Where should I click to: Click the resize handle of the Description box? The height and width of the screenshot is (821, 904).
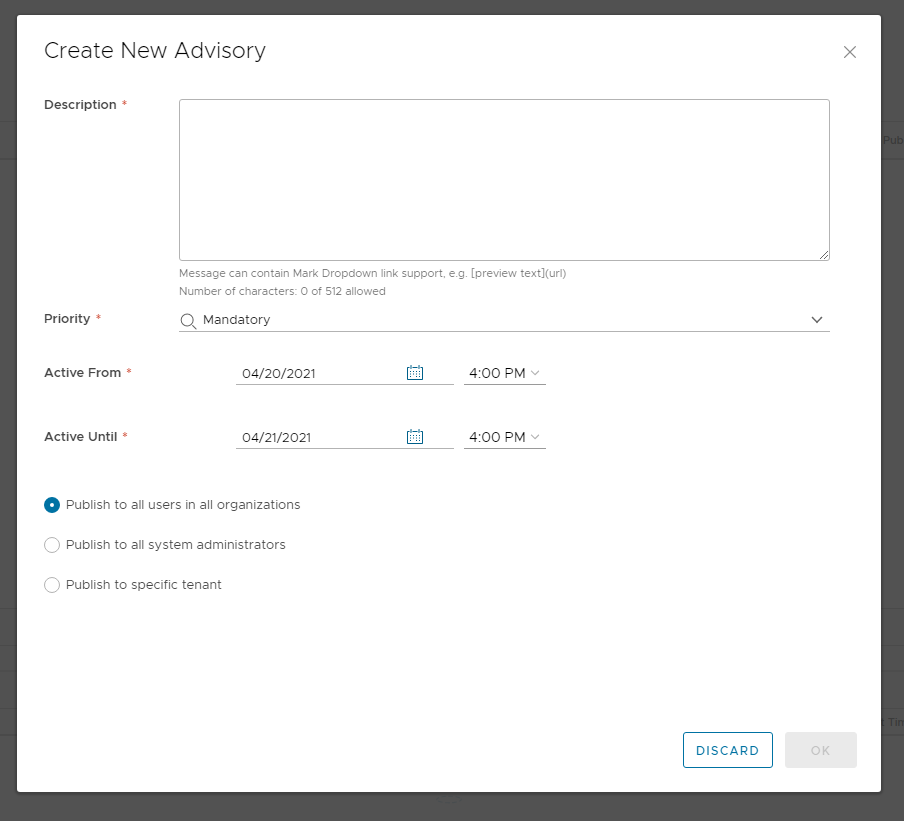pos(826,257)
